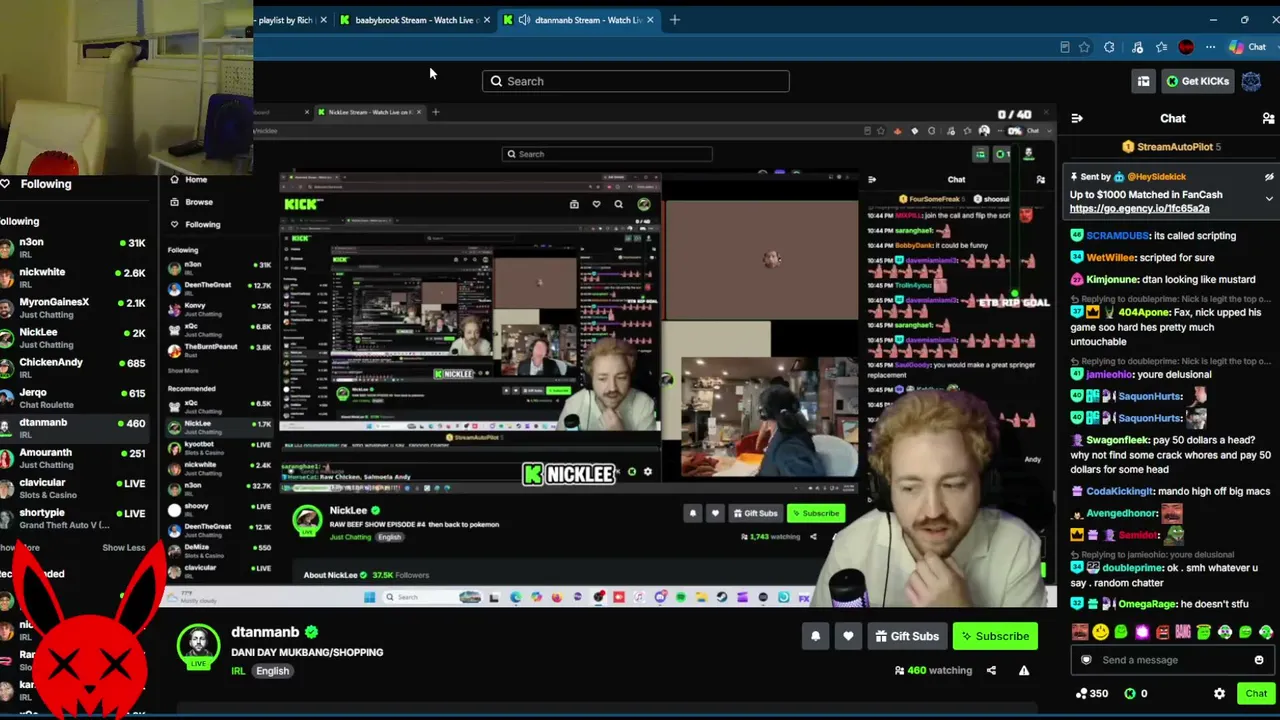Close the baabybrook Stream tab
Image resolution: width=1280 pixels, height=720 pixels.
pyautogui.click(x=487, y=20)
